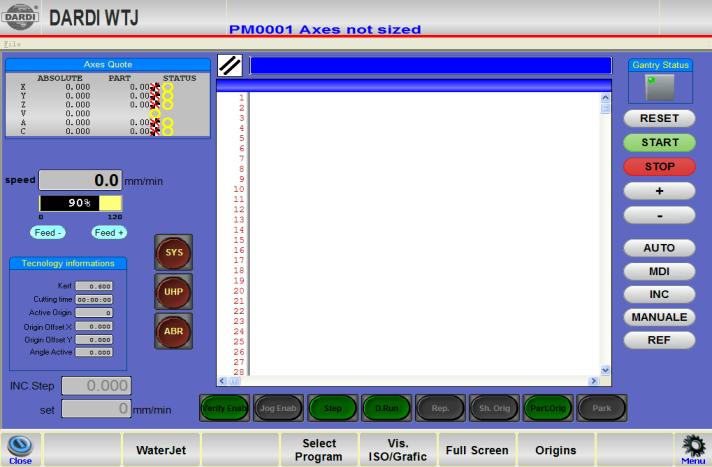The width and height of the screenshot is (712, 467).
Task: Open Select Program
Action: pyautogui.click(x=319, y=450)
